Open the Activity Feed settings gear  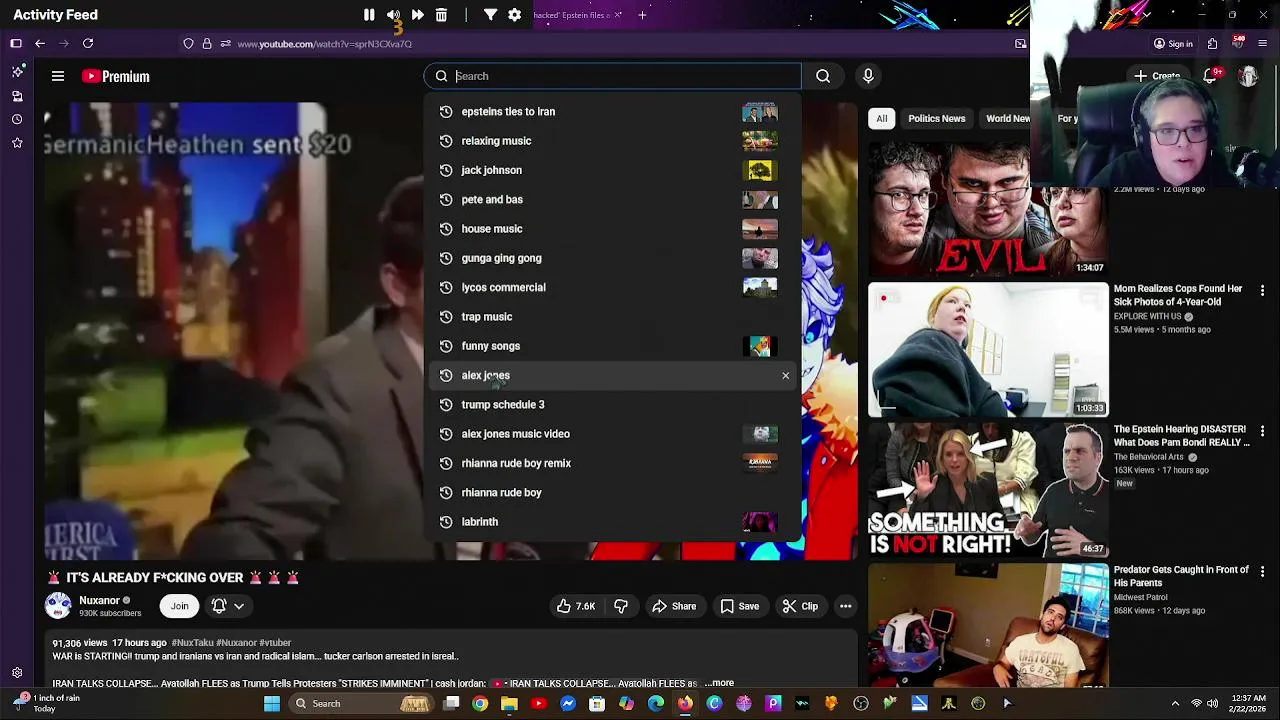(x=514, y=15)
